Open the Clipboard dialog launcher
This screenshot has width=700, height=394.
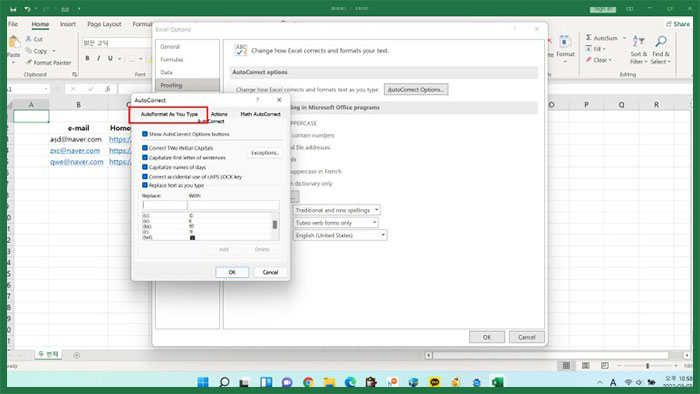pos(74,74)
